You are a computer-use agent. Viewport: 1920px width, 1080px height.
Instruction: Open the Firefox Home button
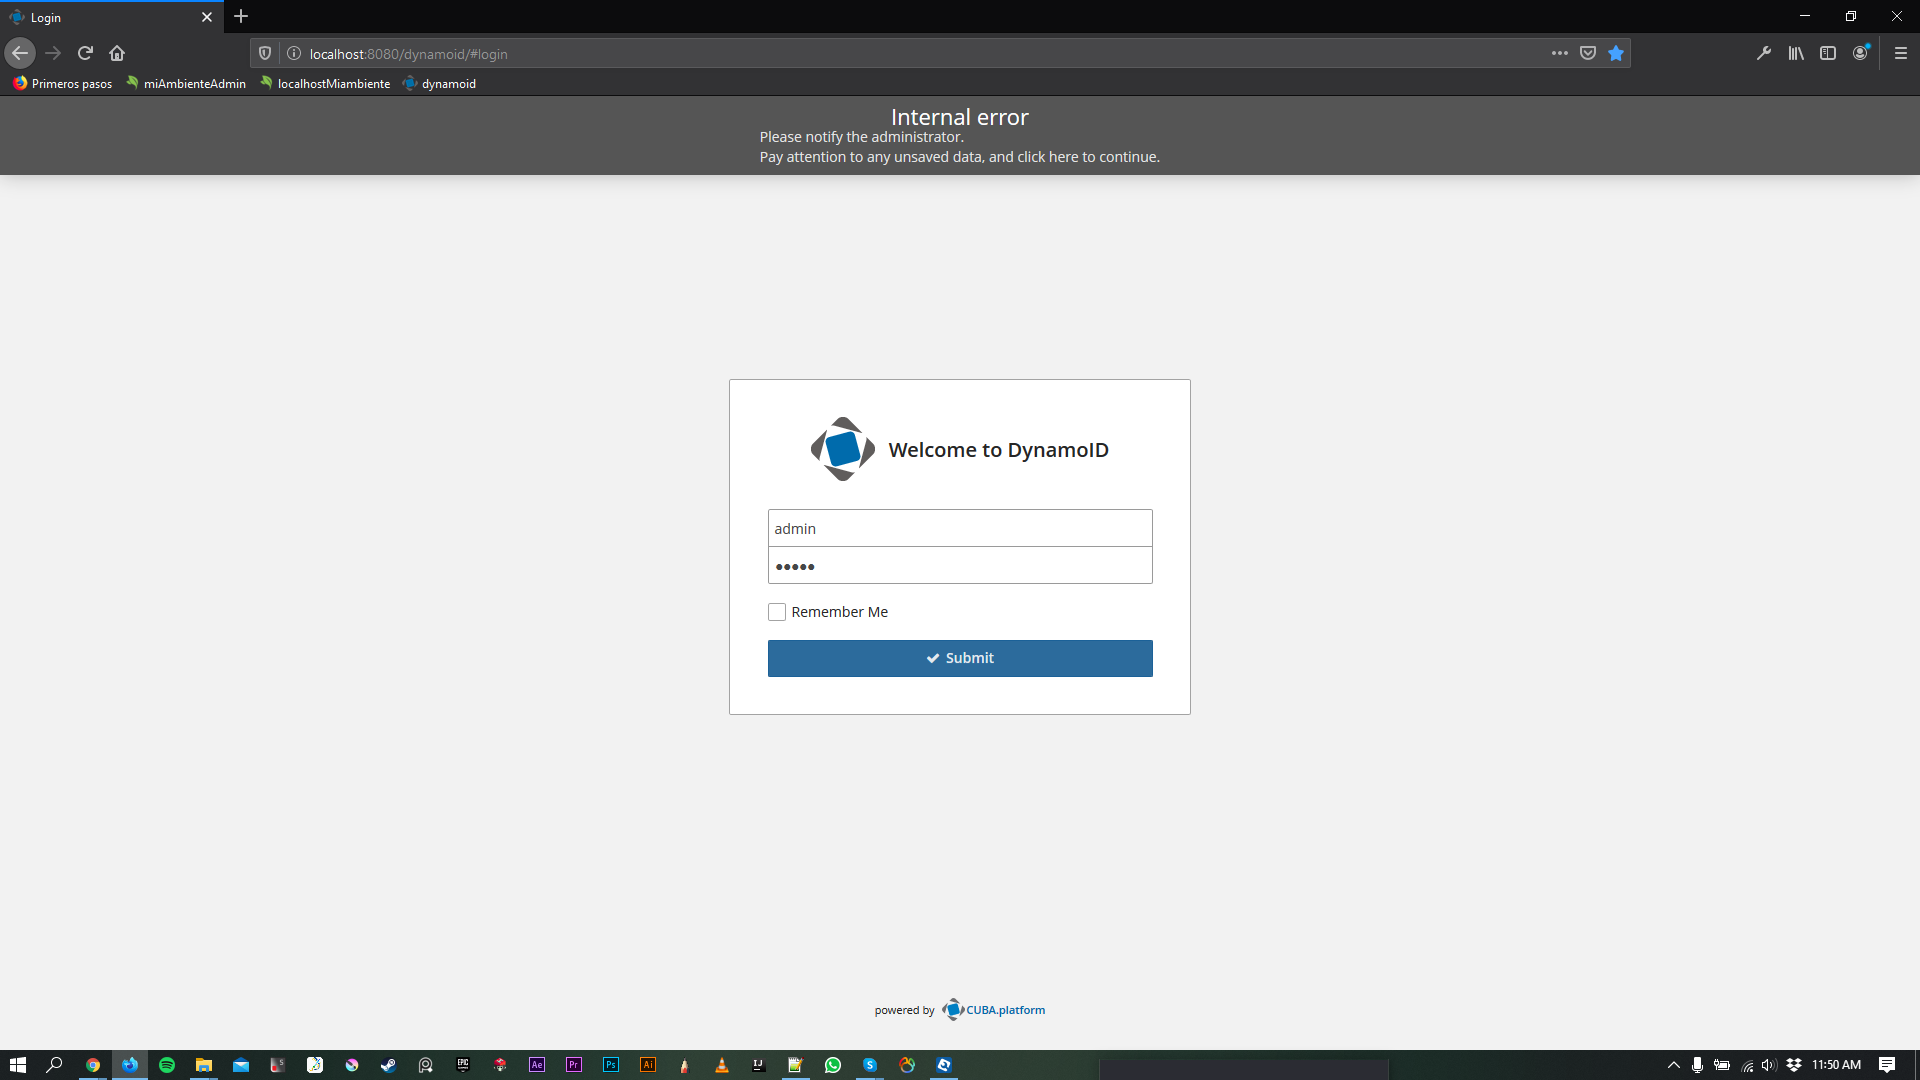[x=117, y=53]
